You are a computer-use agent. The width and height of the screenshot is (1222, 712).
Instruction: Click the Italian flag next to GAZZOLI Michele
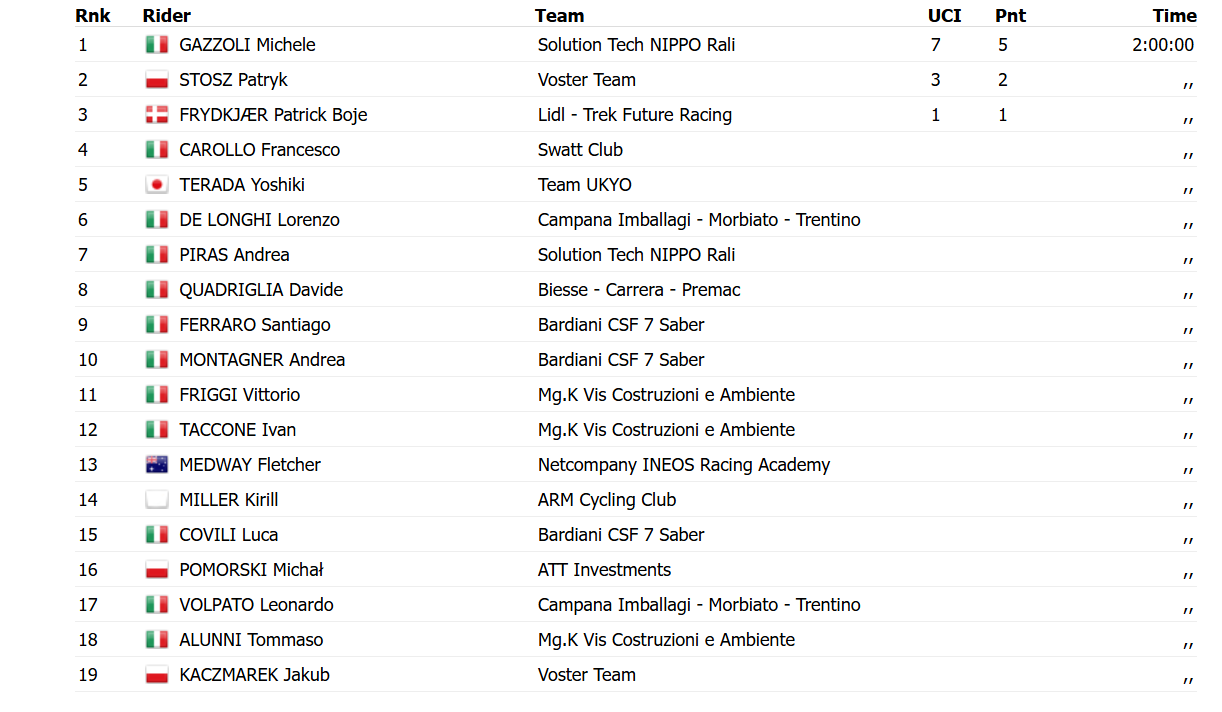point(156,45)
